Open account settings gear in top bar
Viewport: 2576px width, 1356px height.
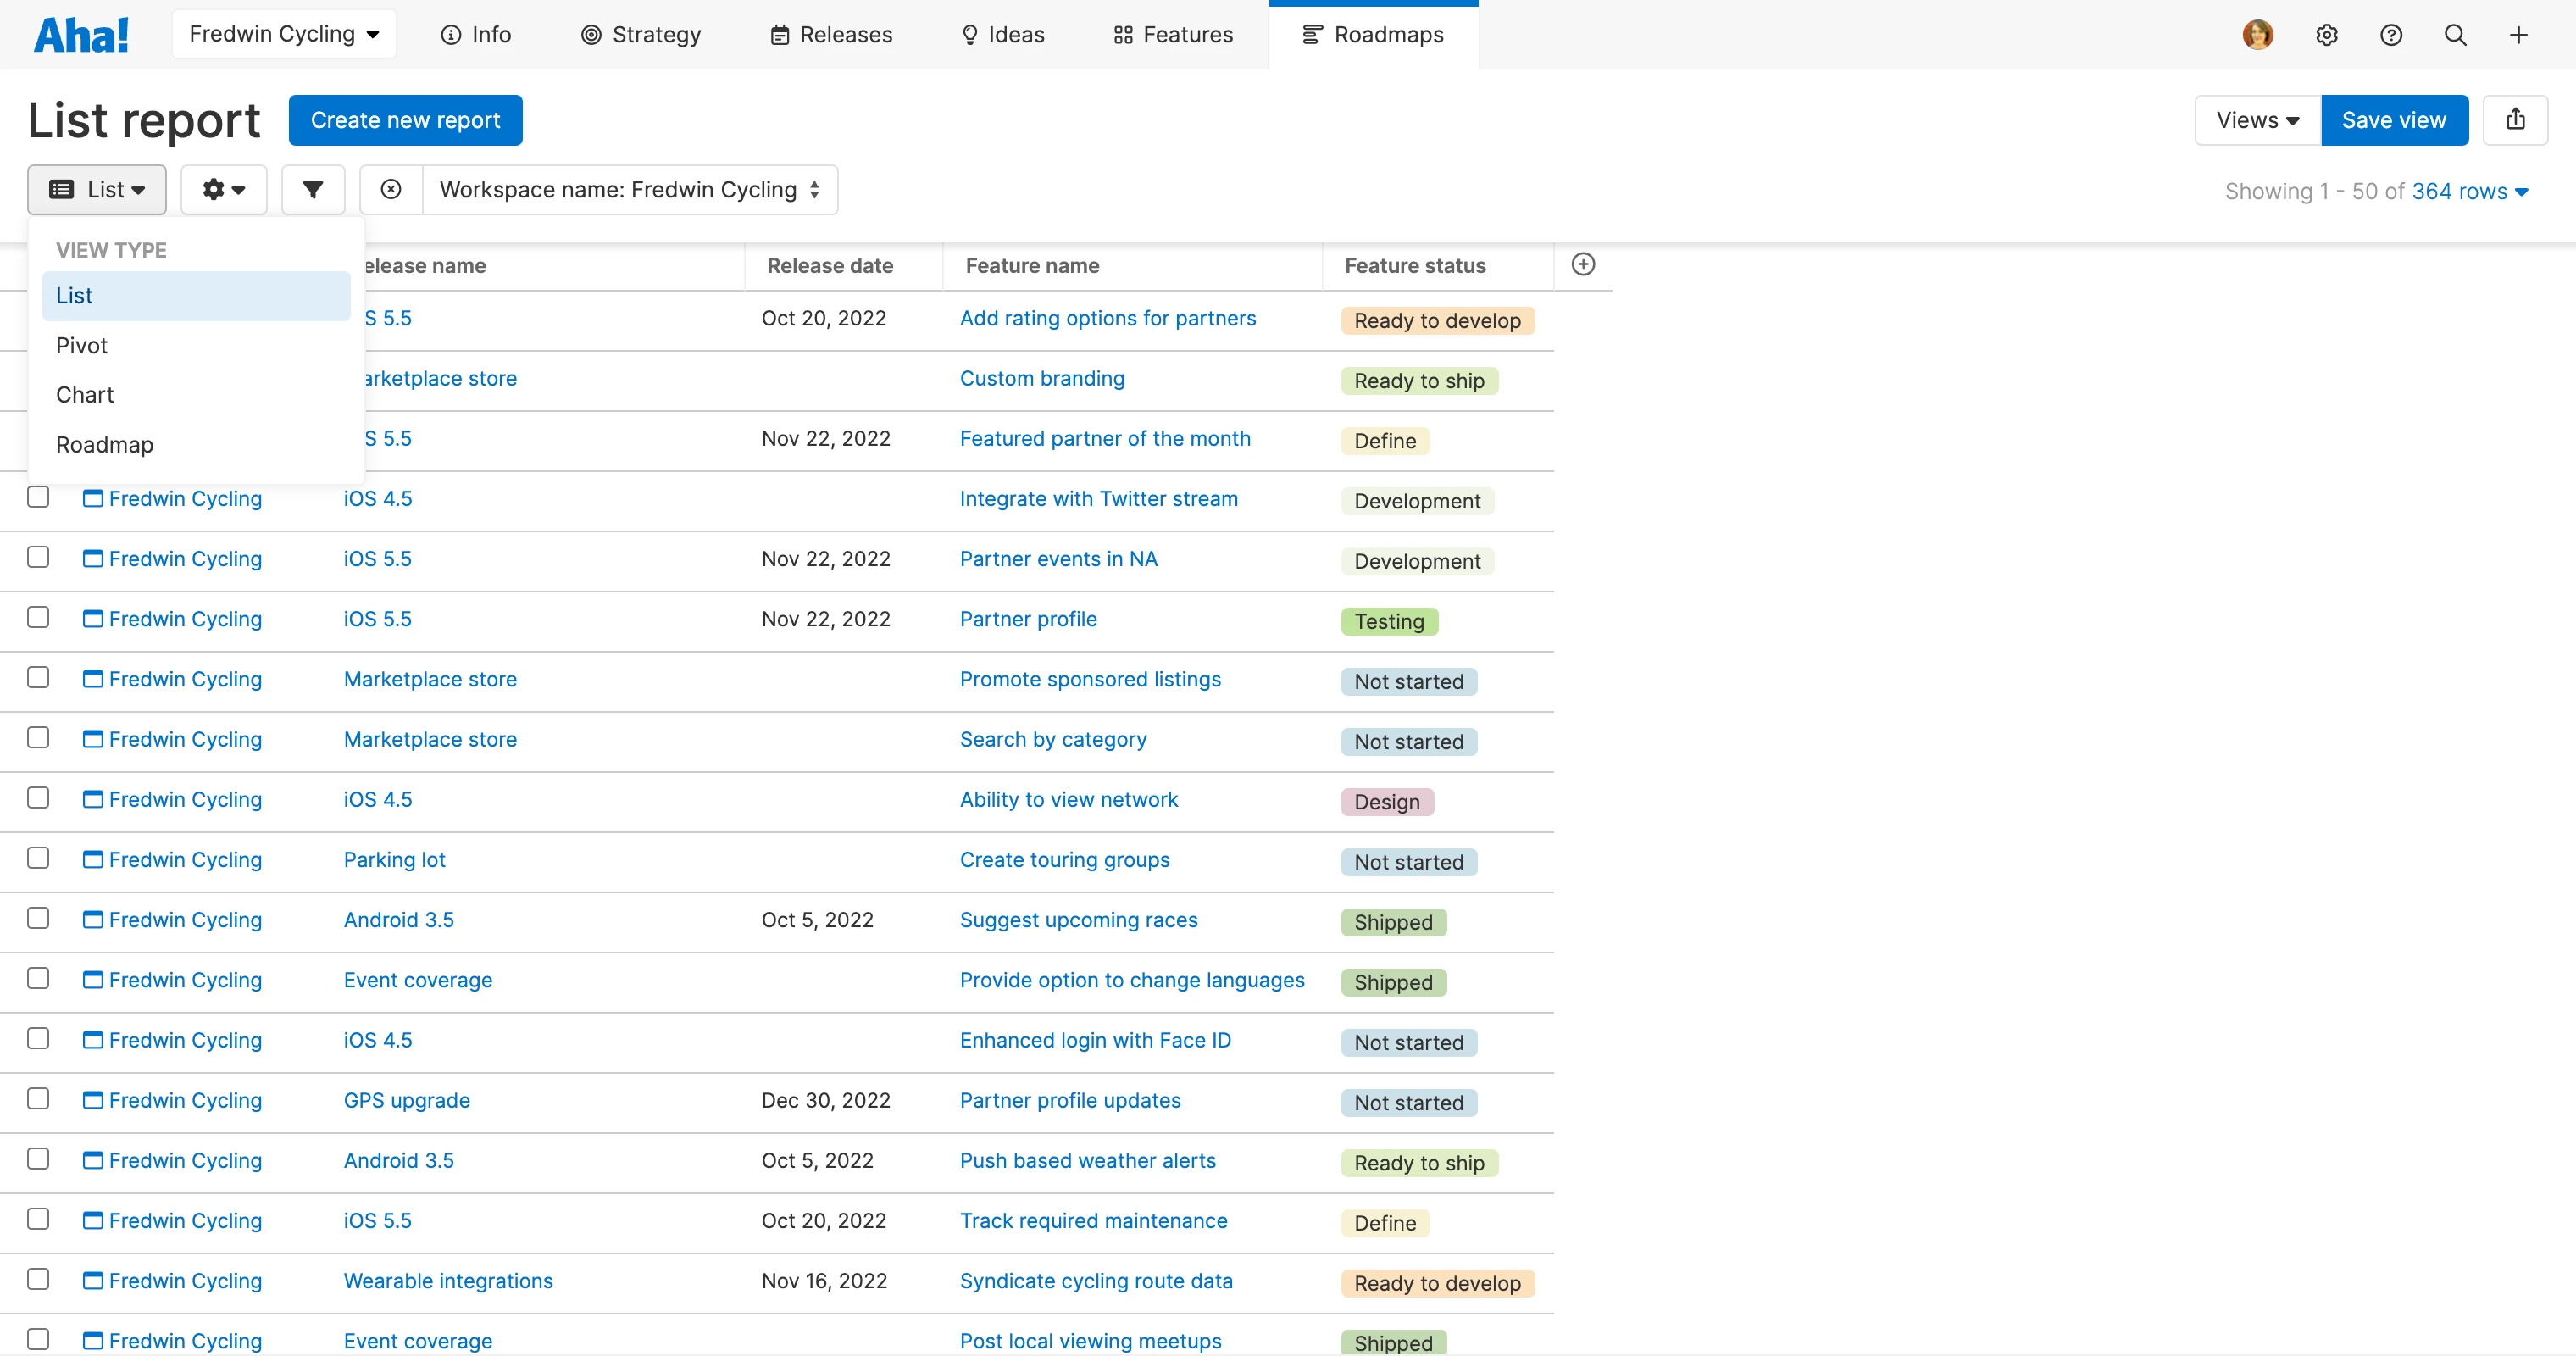[2326, 35]
